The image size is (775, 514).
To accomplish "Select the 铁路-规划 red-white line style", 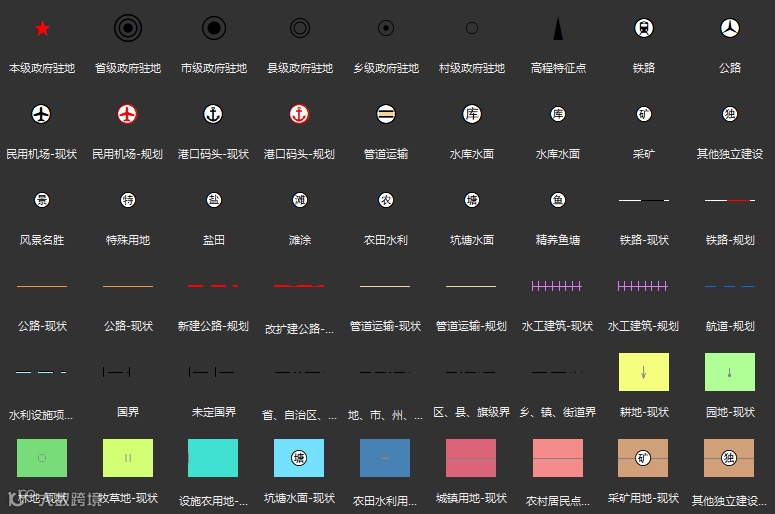I will pyautogui.click(x=730, y=200).
